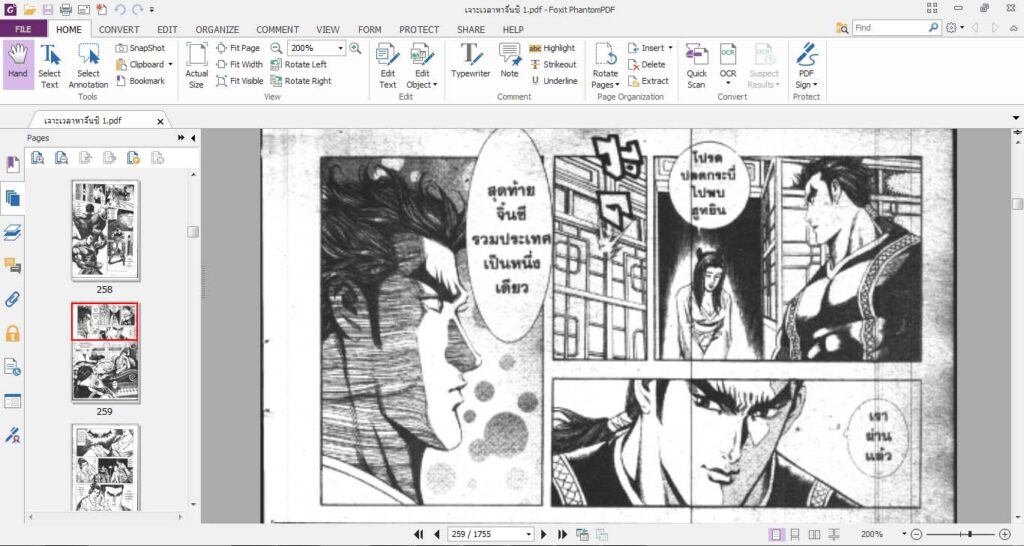1024x546 pixels.
Task: Click the zoom out minus in status bar
Action: pos(916,534)
